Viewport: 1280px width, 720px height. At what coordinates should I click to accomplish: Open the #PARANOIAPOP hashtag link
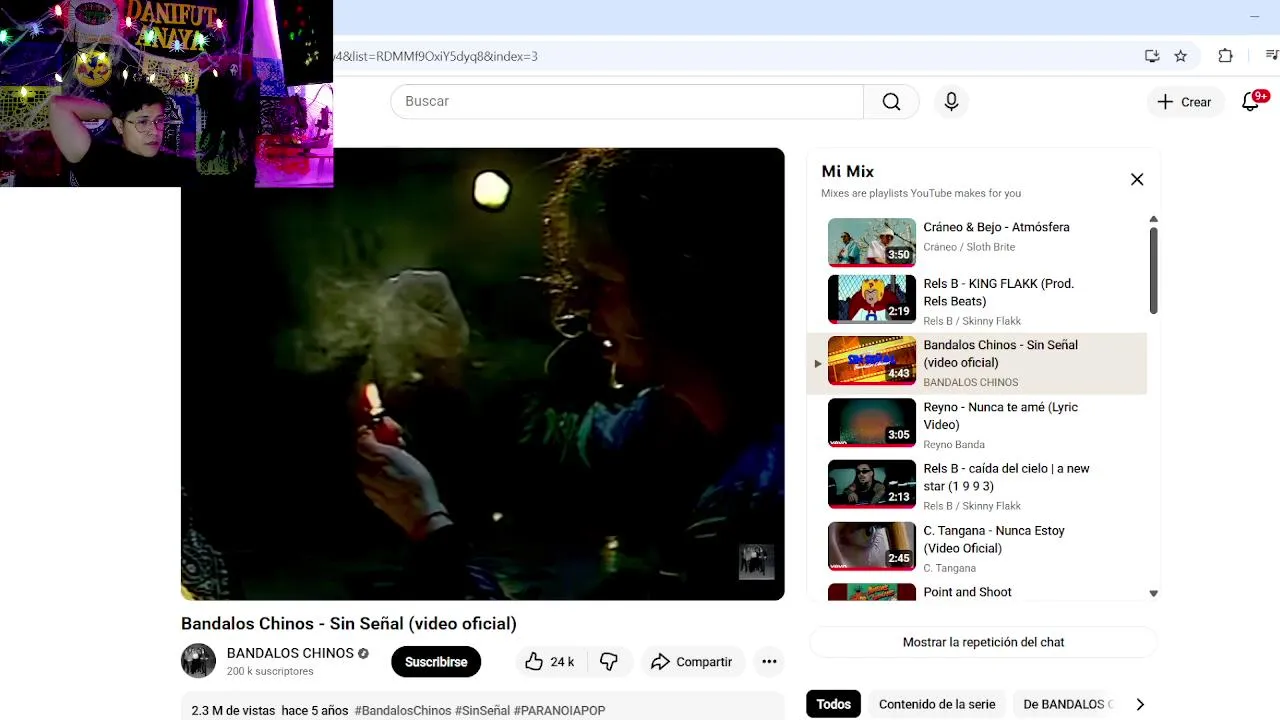pos(559,710)
